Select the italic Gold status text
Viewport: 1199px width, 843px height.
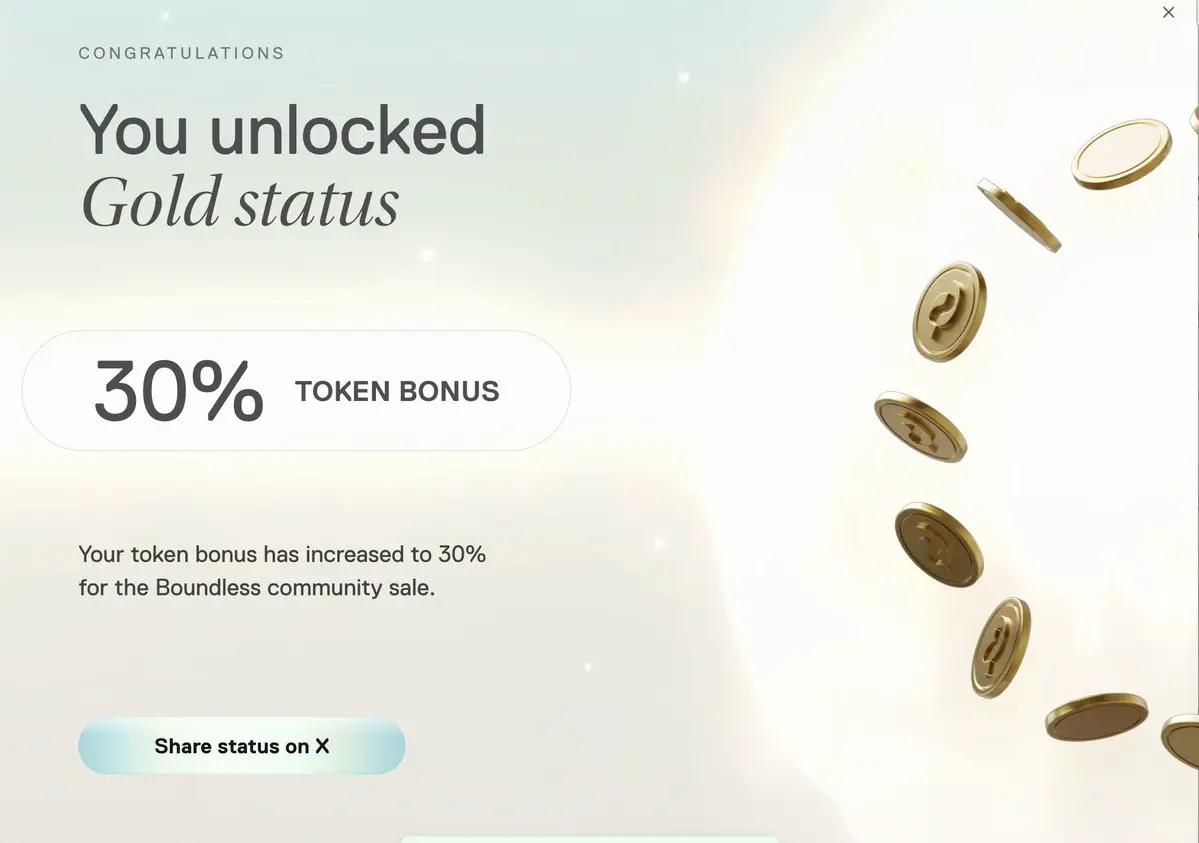point(240,202)
